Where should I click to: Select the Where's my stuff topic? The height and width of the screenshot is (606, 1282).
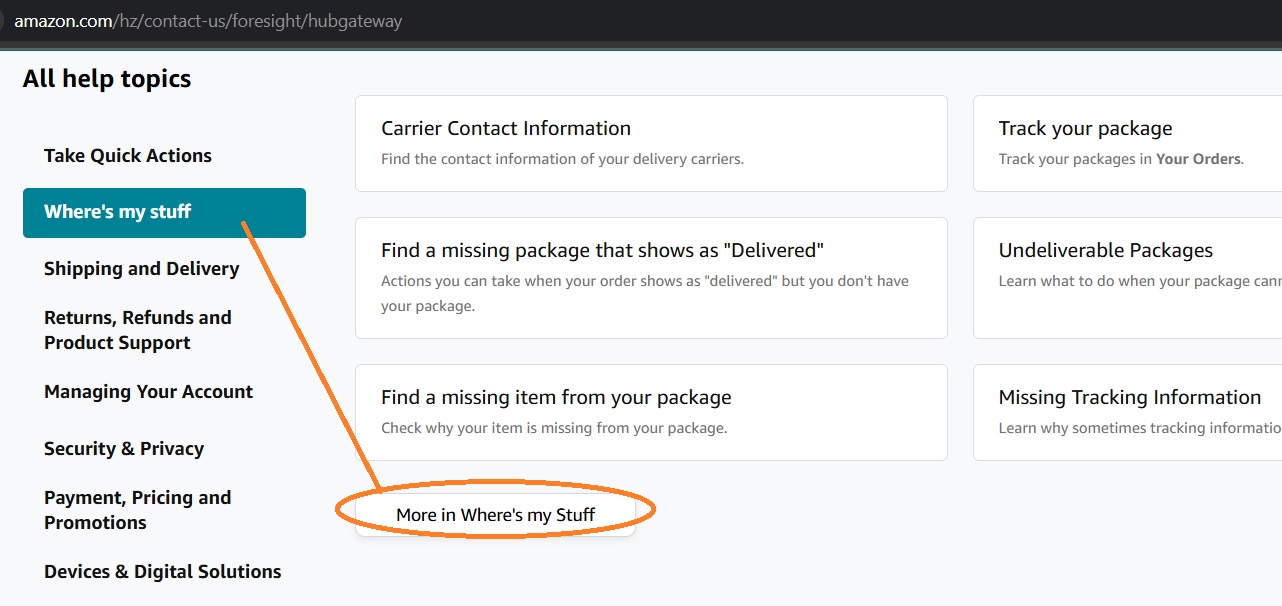point(118,212)
